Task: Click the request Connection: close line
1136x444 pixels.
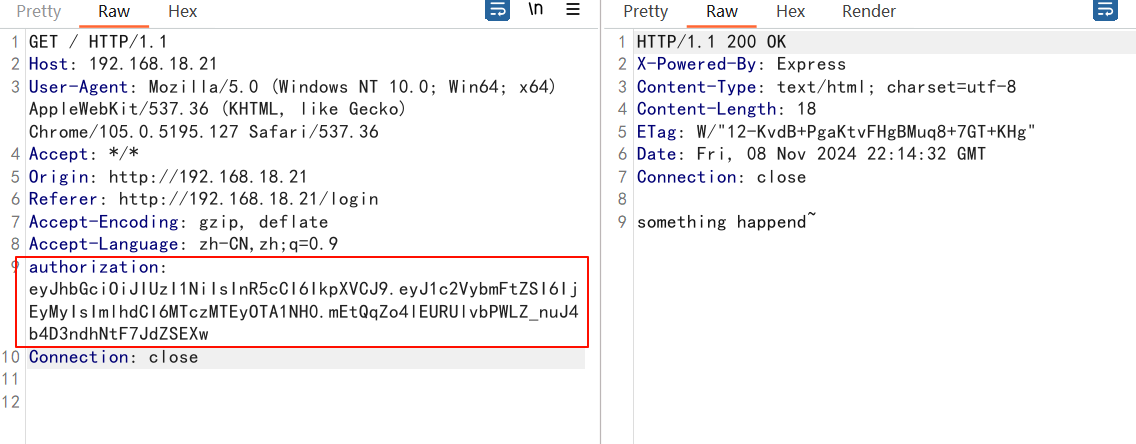Action: click(113, 357)
